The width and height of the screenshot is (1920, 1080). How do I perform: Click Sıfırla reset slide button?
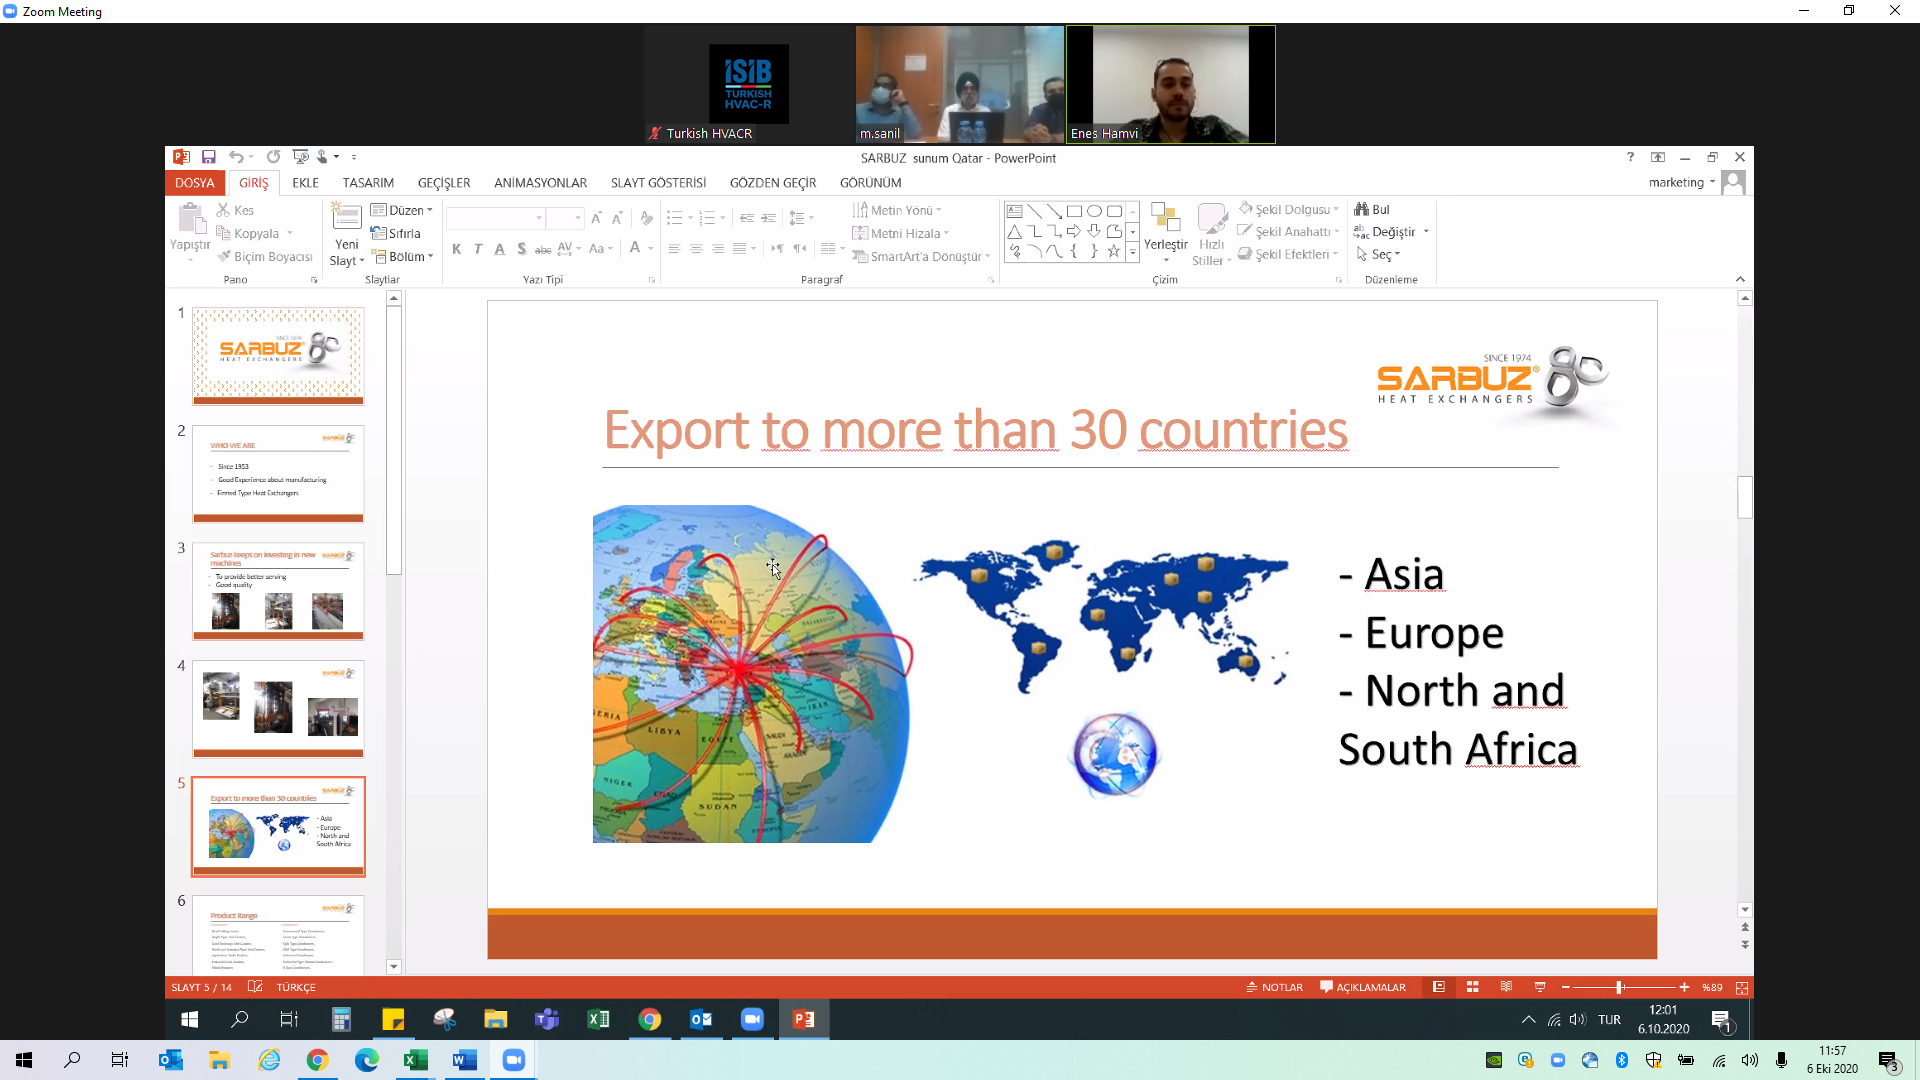click(396, 233)
